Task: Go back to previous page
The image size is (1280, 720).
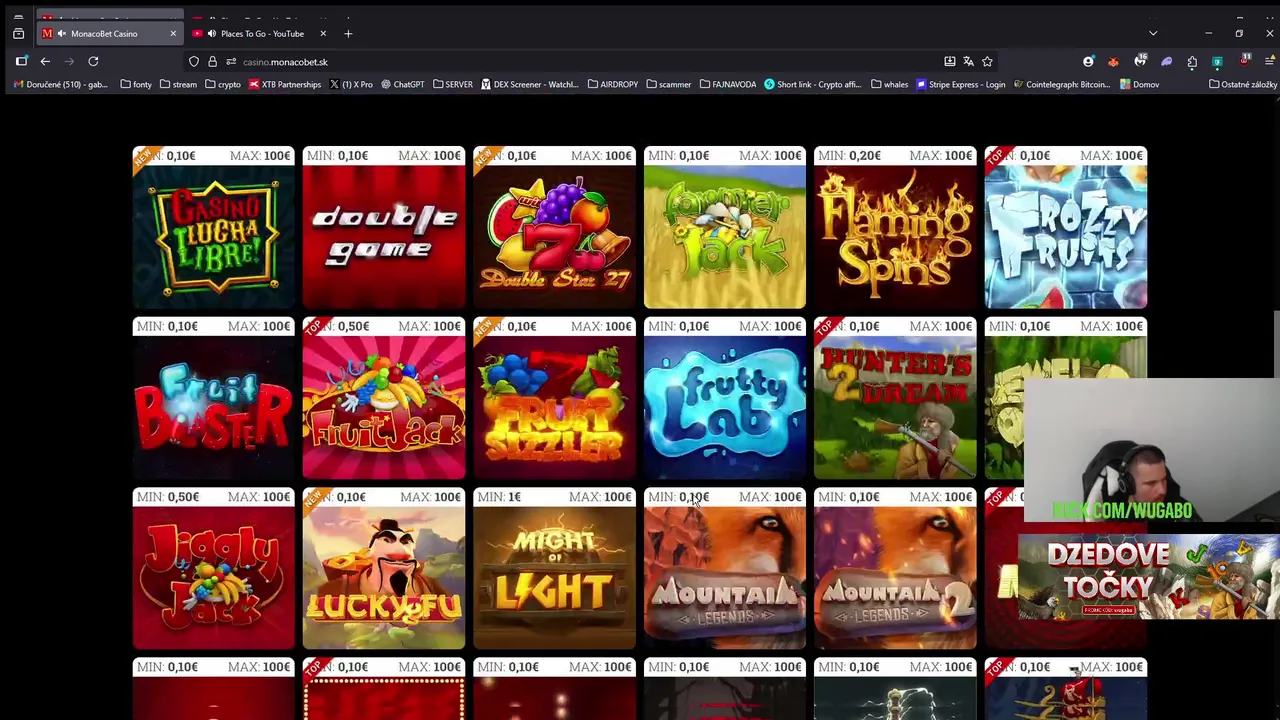Action: (x=45, y=62)
